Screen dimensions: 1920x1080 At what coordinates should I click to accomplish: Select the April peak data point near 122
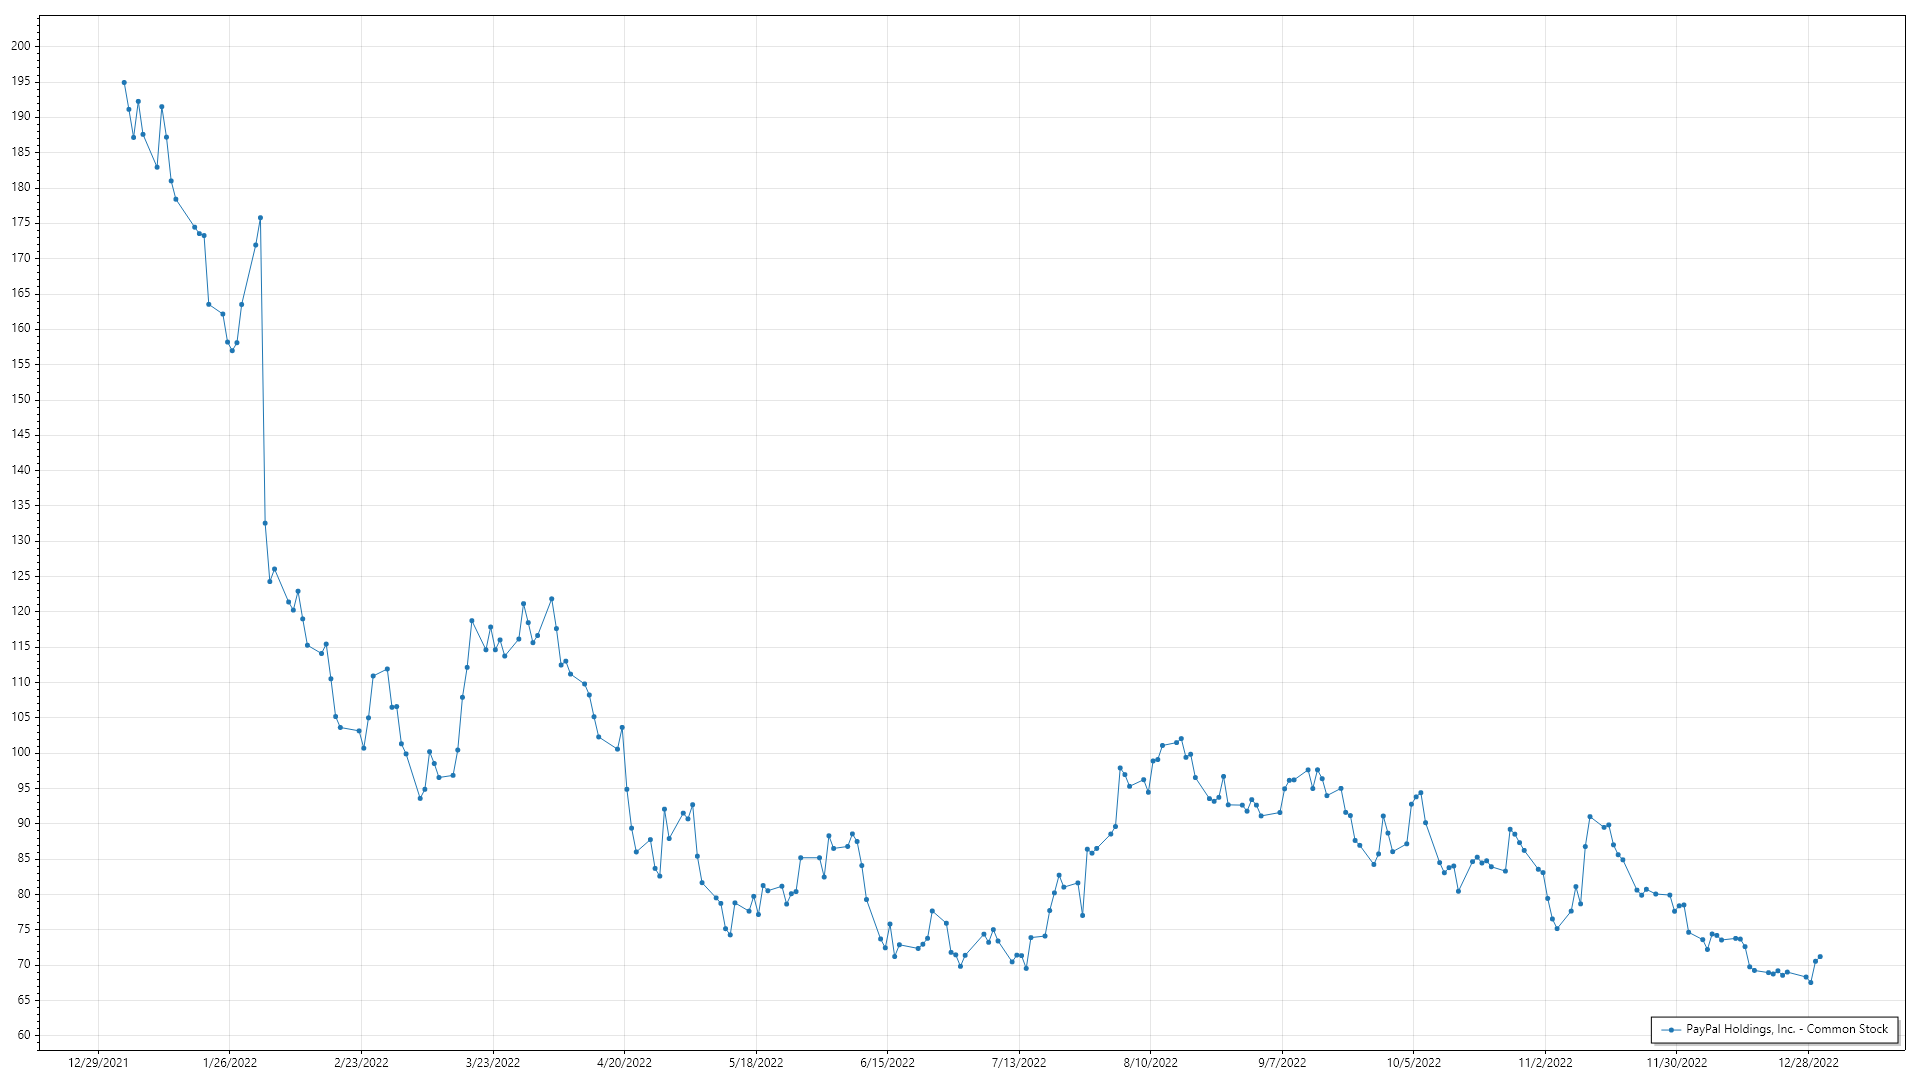[x=551, y=599]
